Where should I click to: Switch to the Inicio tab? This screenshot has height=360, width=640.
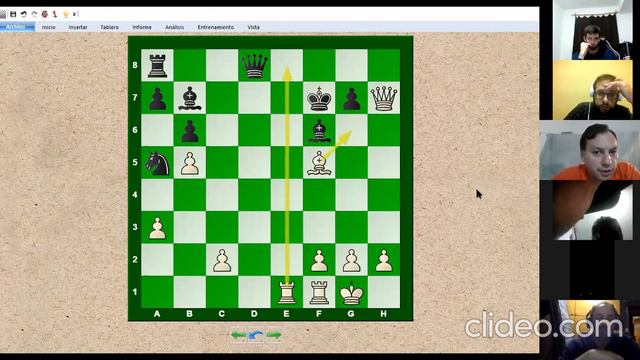click(49, 27)
